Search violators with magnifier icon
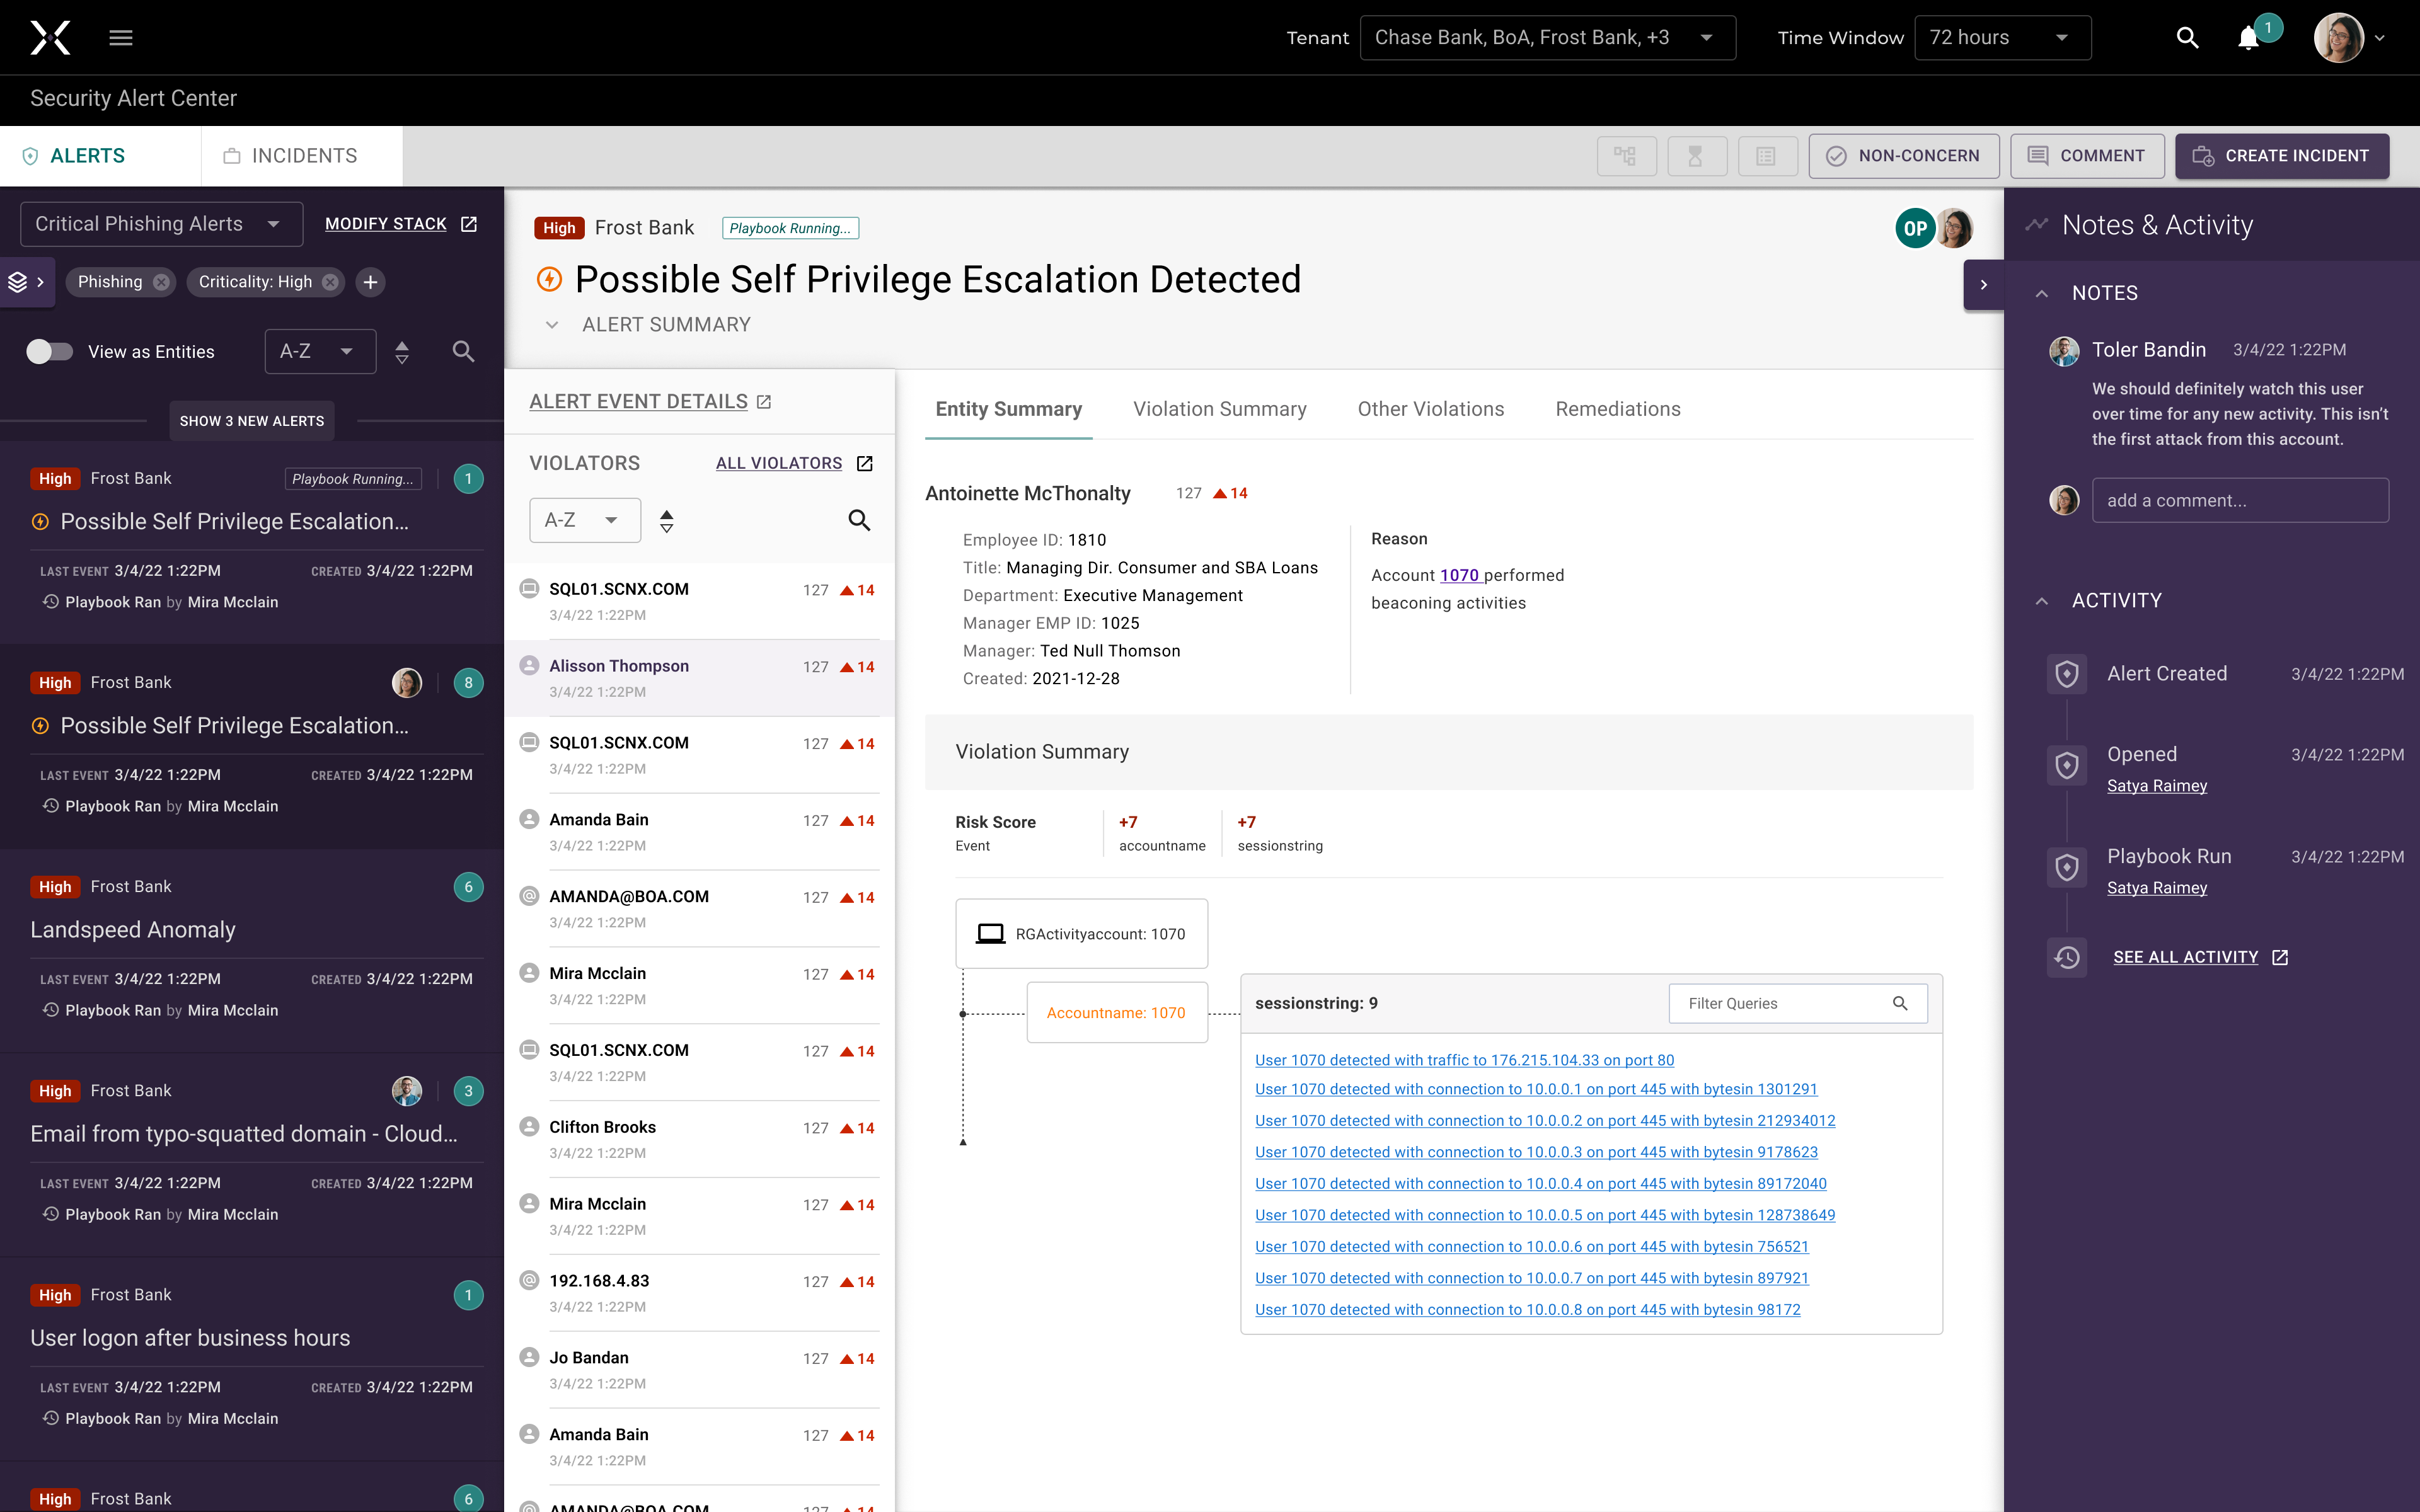Viewport: 2420px width, 1512px height. tap(859, 520)
